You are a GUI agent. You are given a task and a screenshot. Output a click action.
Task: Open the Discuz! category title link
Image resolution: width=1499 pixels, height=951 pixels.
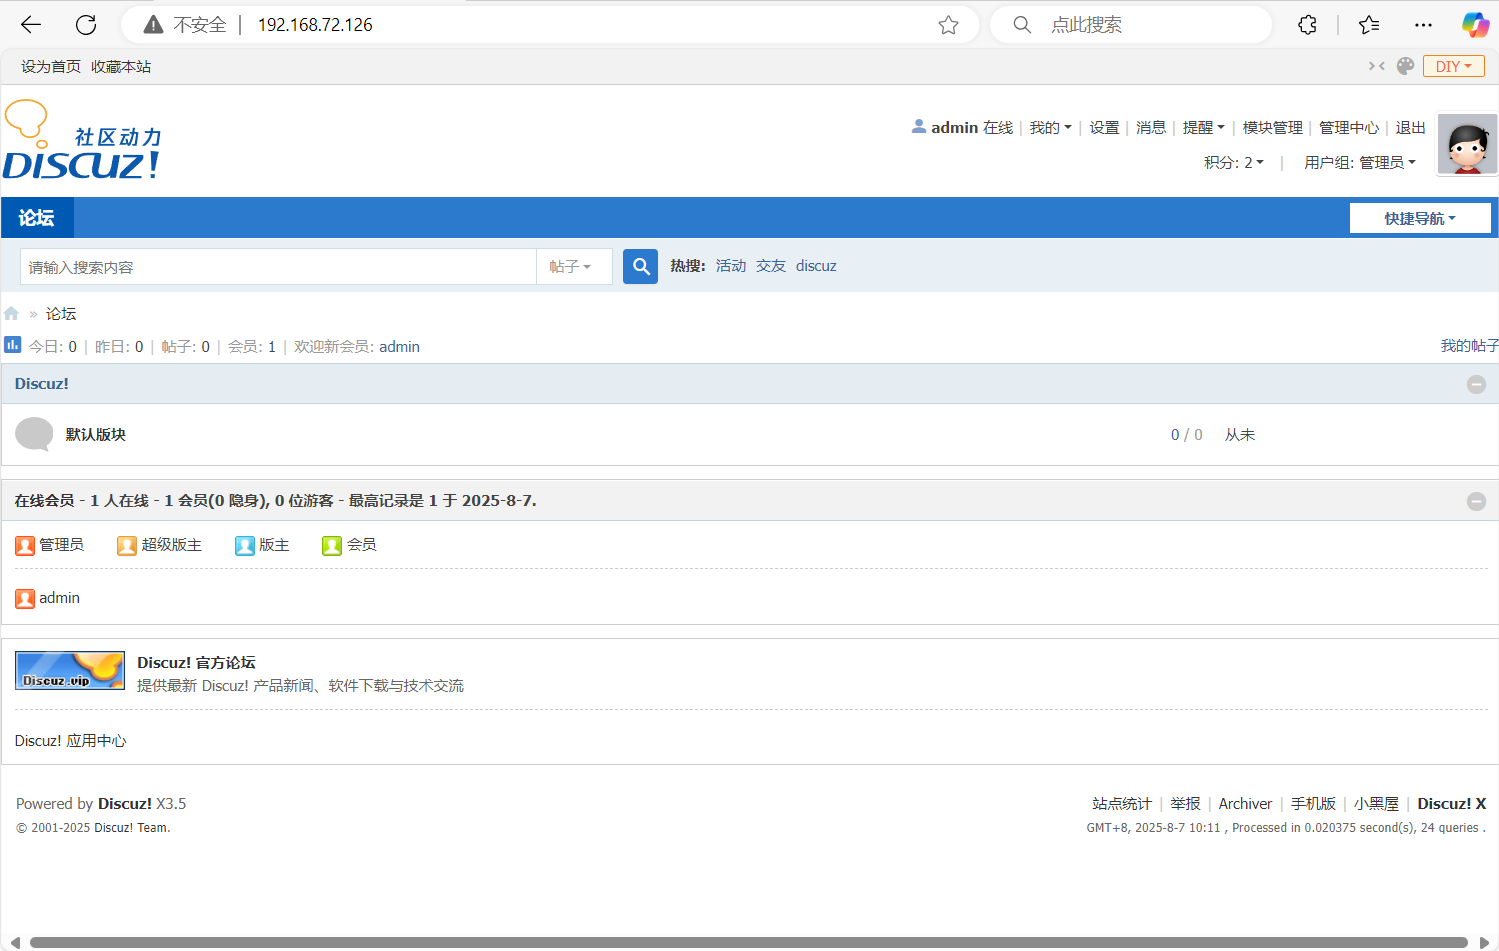[x=42, y=383]
